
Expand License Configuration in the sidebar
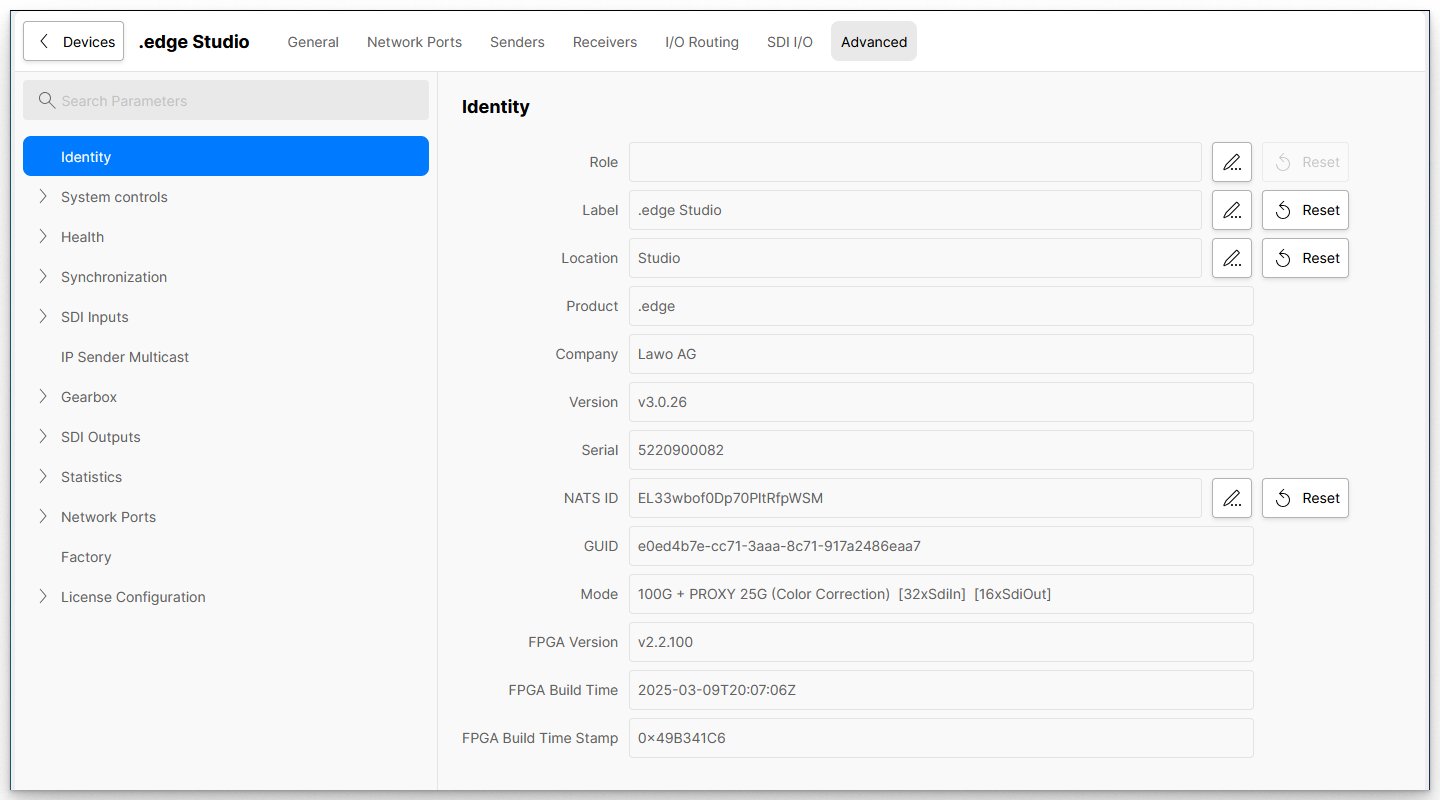click(43, 597)
